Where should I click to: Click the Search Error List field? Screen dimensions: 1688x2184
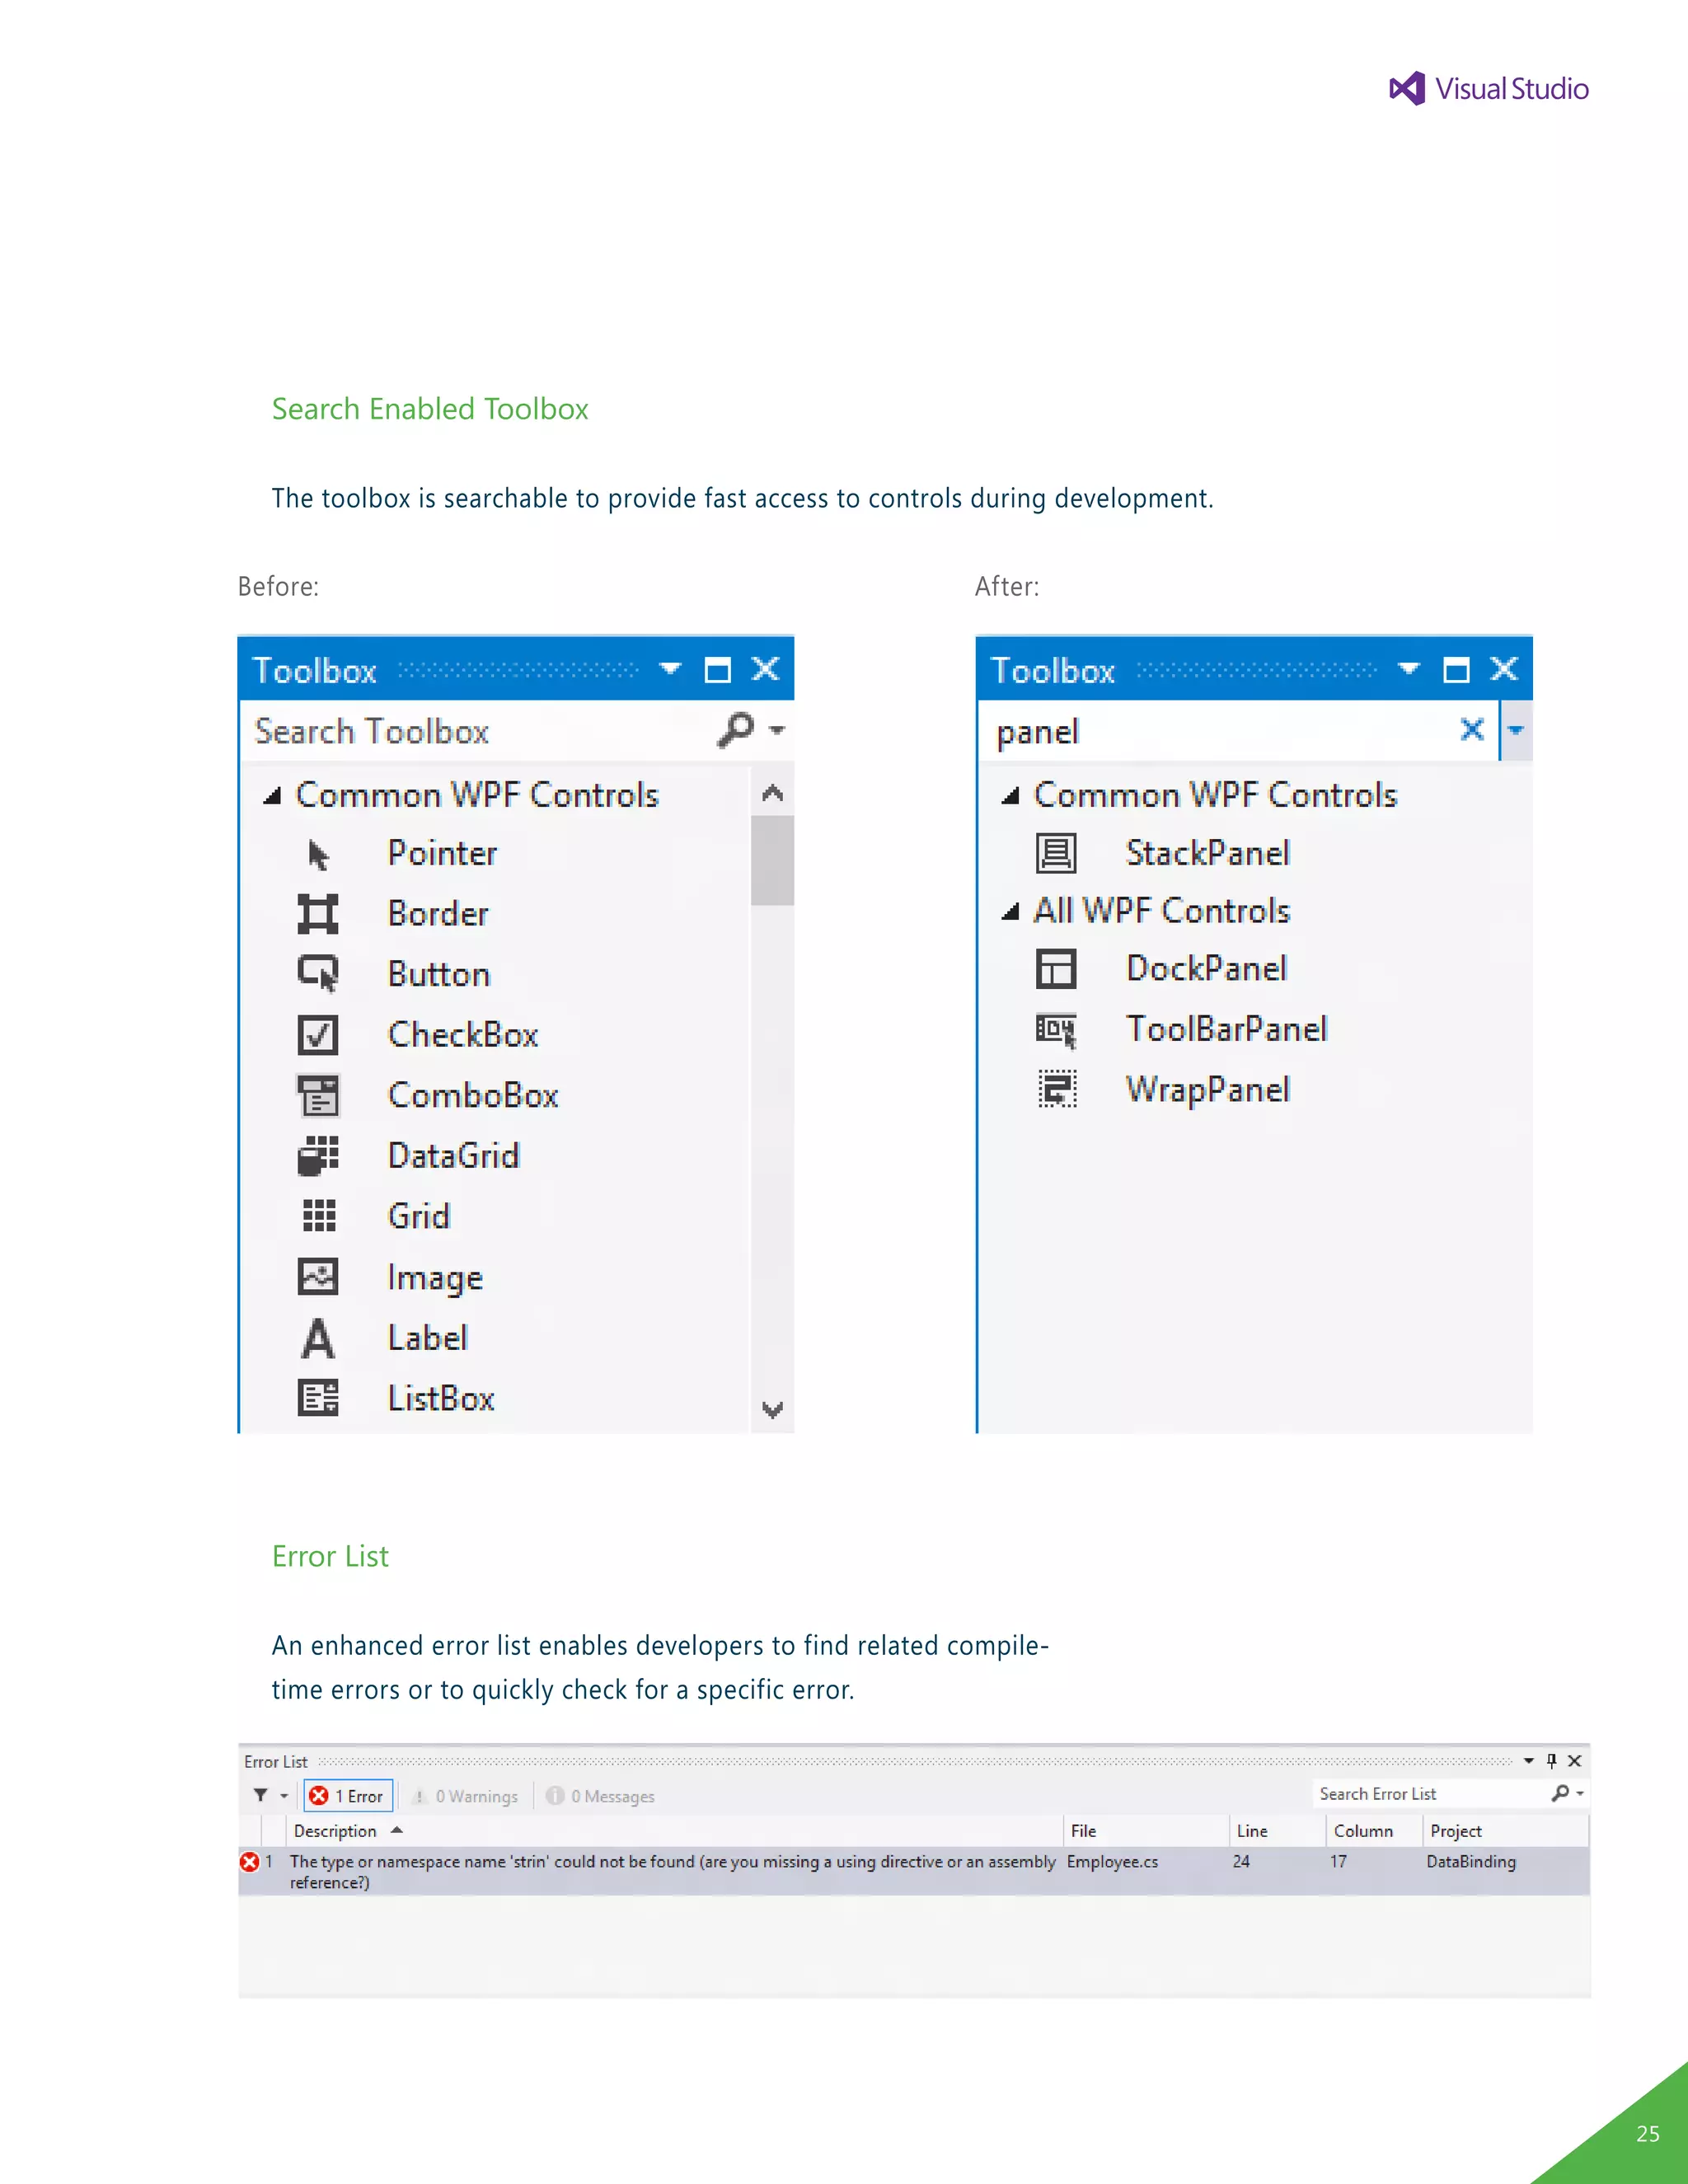(1430, 1794)
